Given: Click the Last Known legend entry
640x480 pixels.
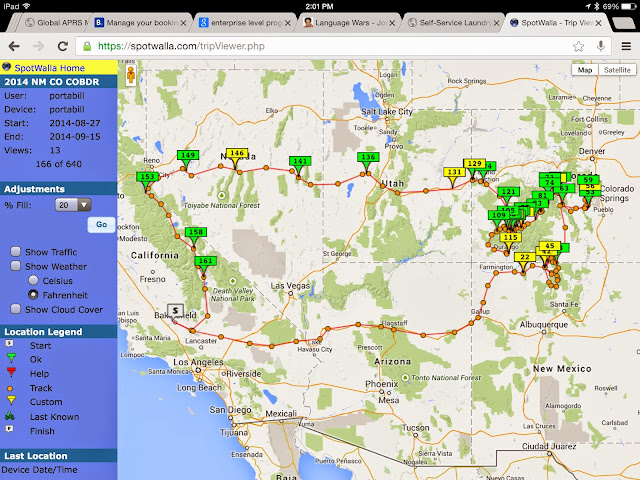Looking at the screenshot, I should (x=54, y=416).
